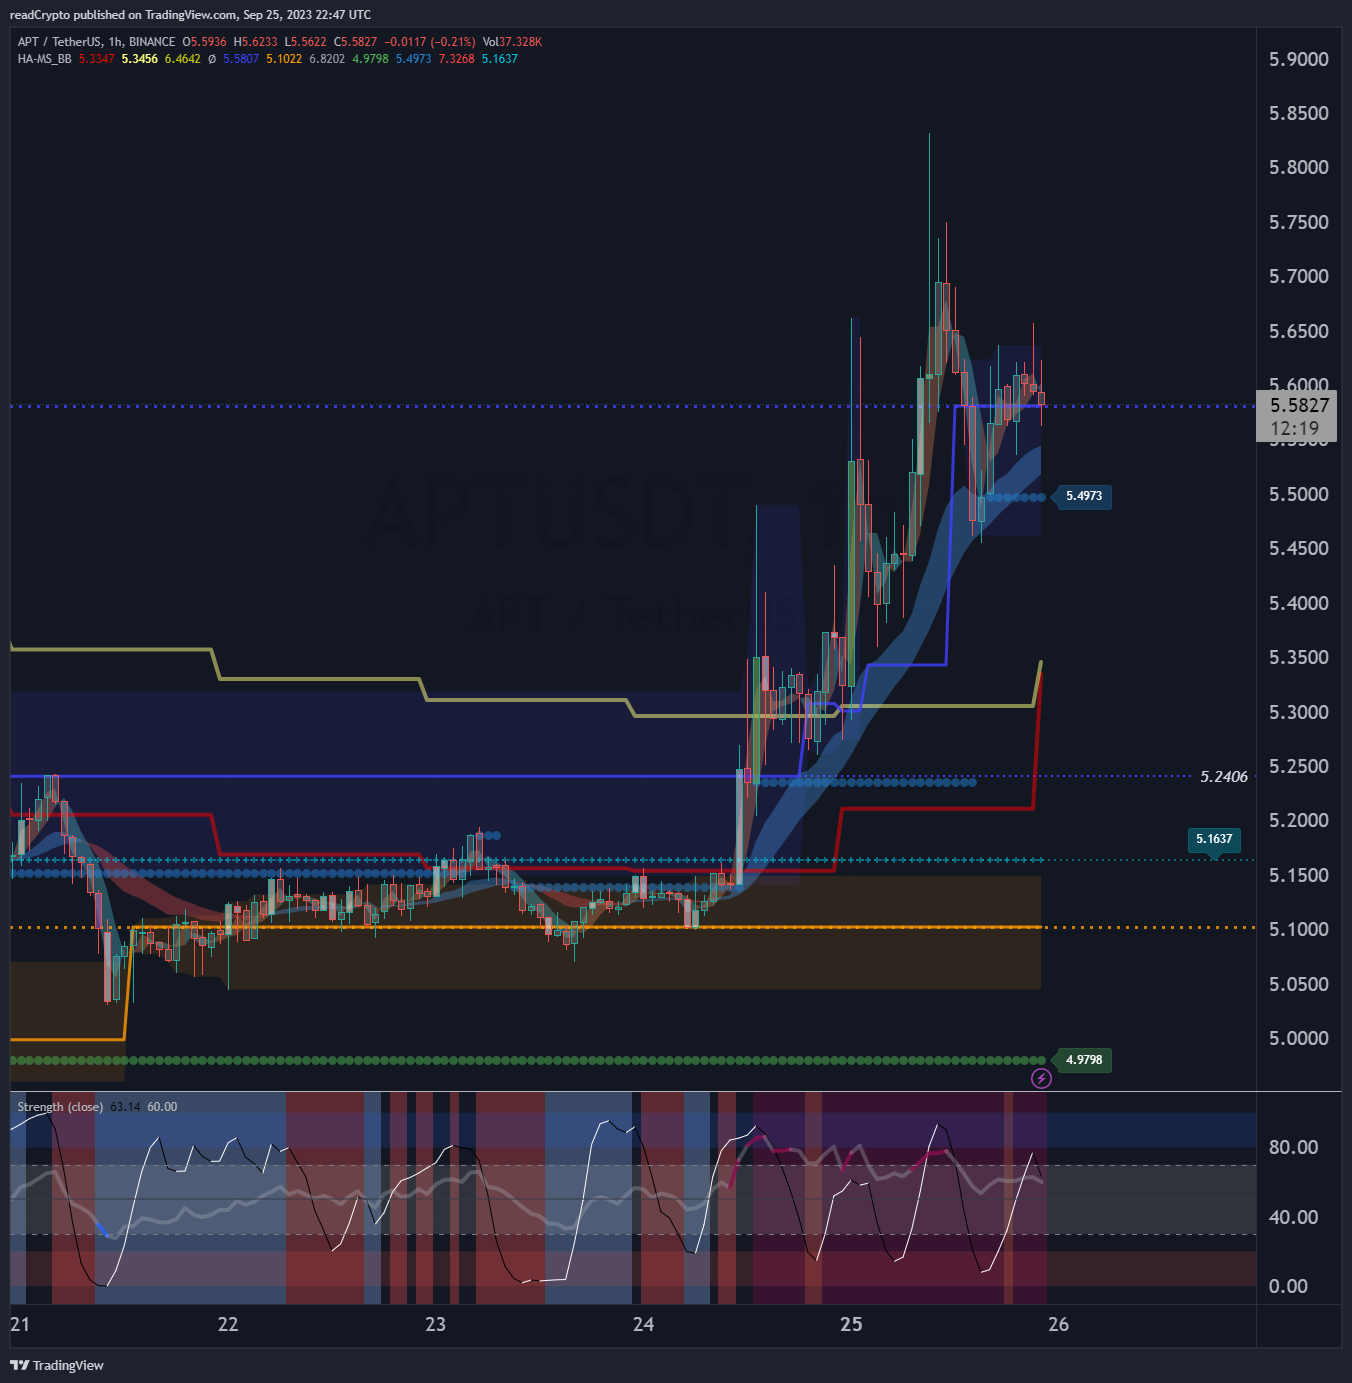Select the HA-MS_BB indicator legend name
Screen dimensions: 1352x1383
tap(44, 59)
